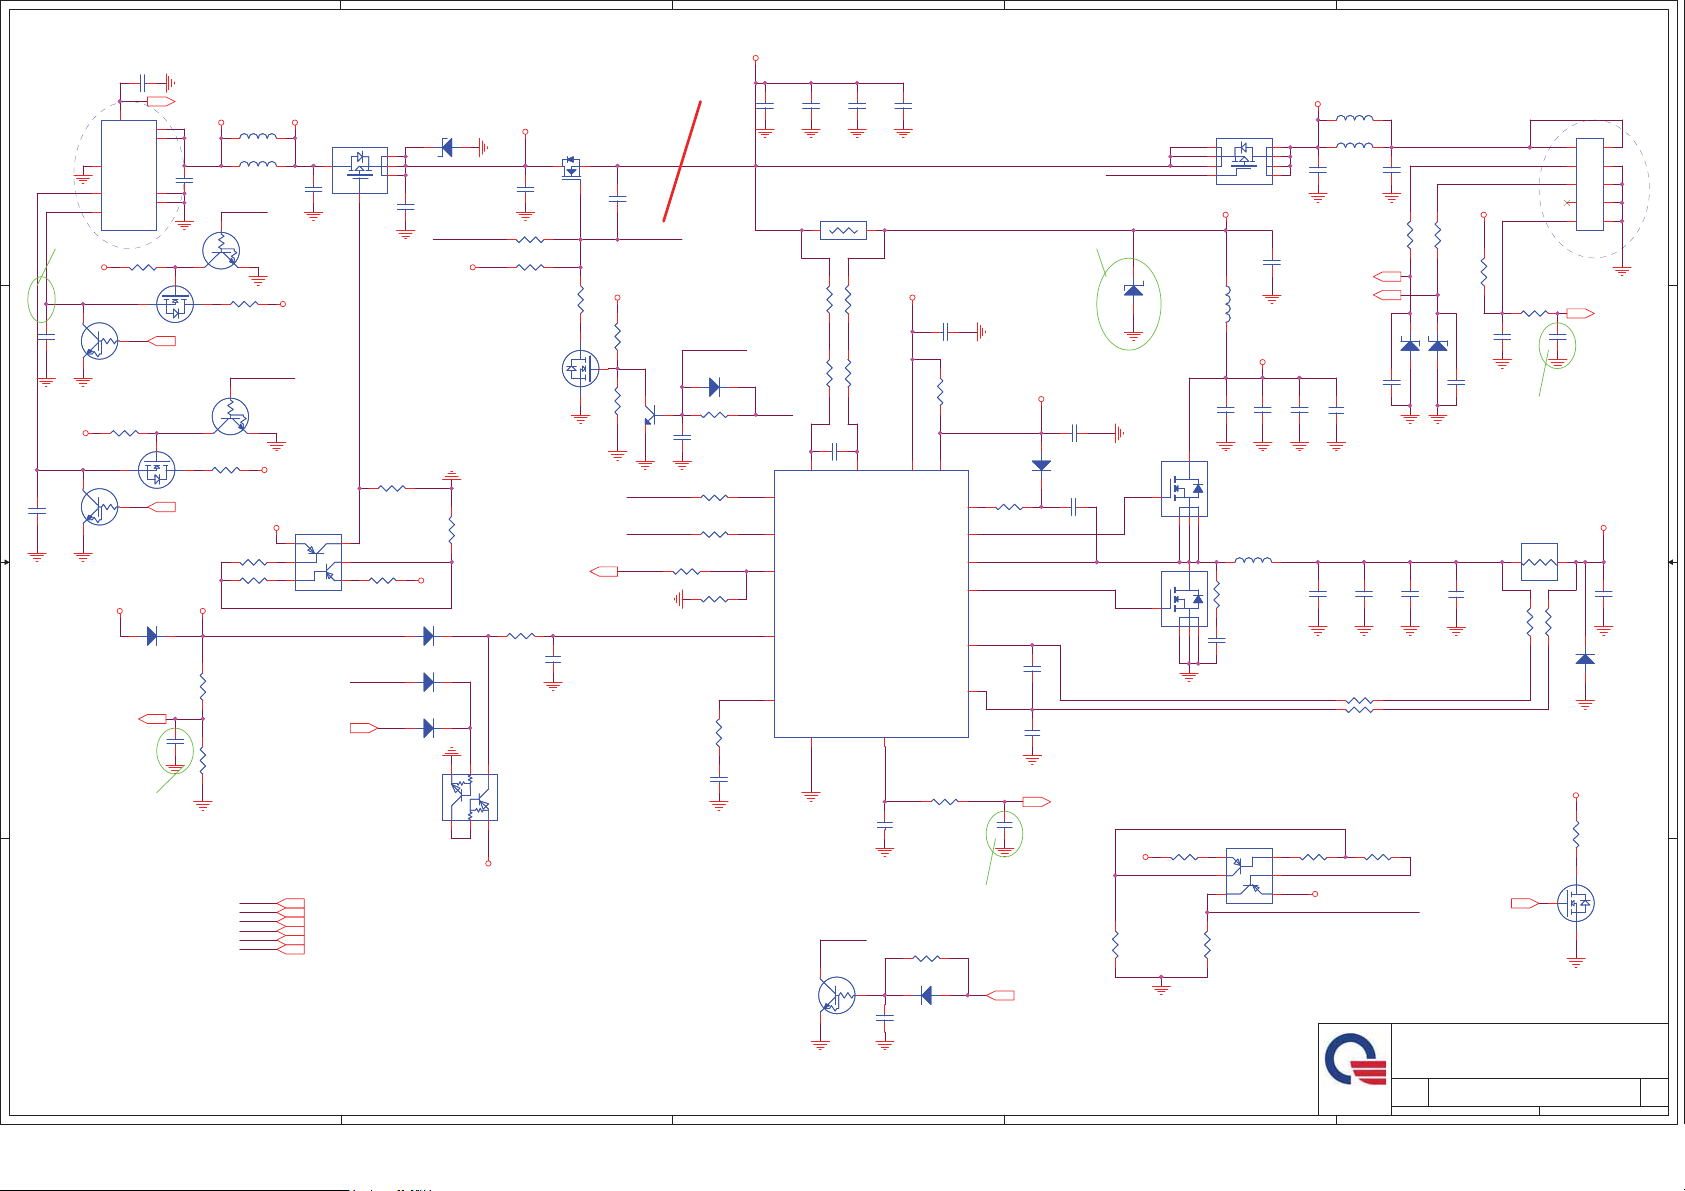The height and width of the screenshot is (1191, 1685).
Task: Select the grounded diode at far-right output
Action: coord(1585,659)
